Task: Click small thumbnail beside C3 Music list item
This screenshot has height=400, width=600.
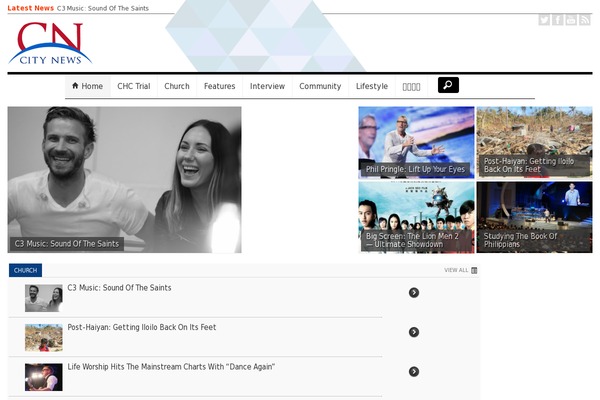Action: point(44,298)
